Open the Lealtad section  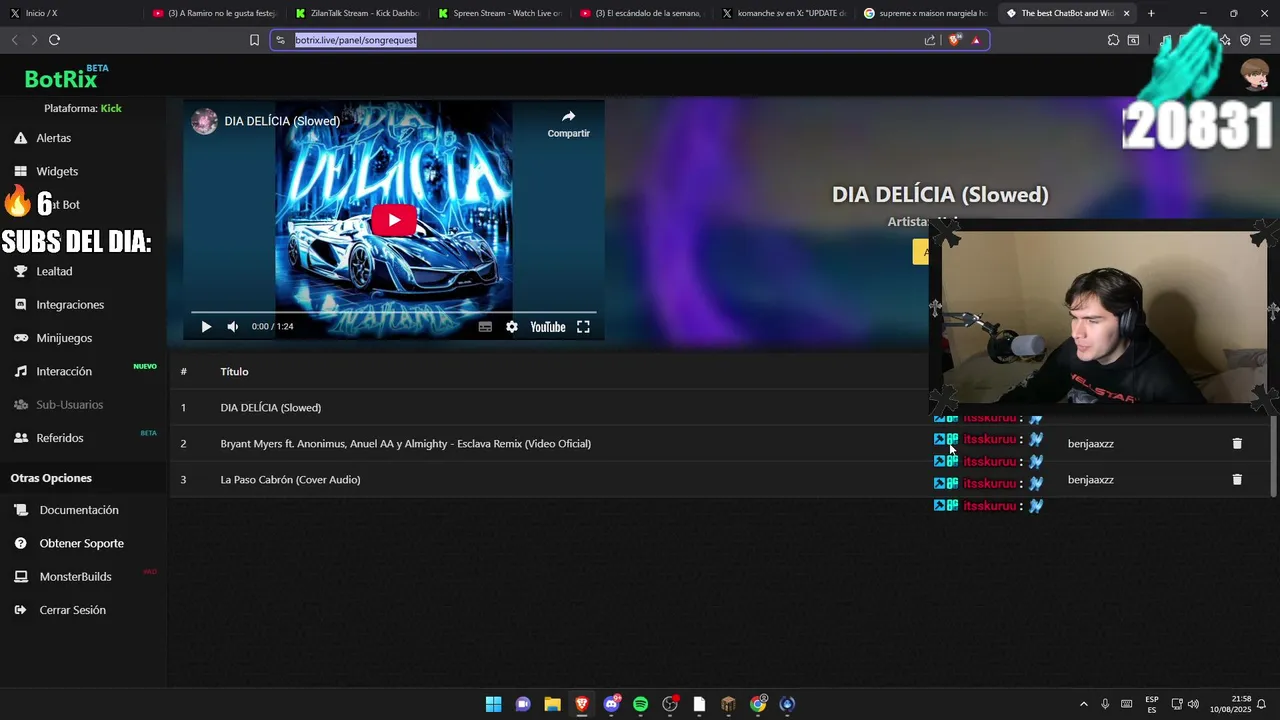coord(54,271)
